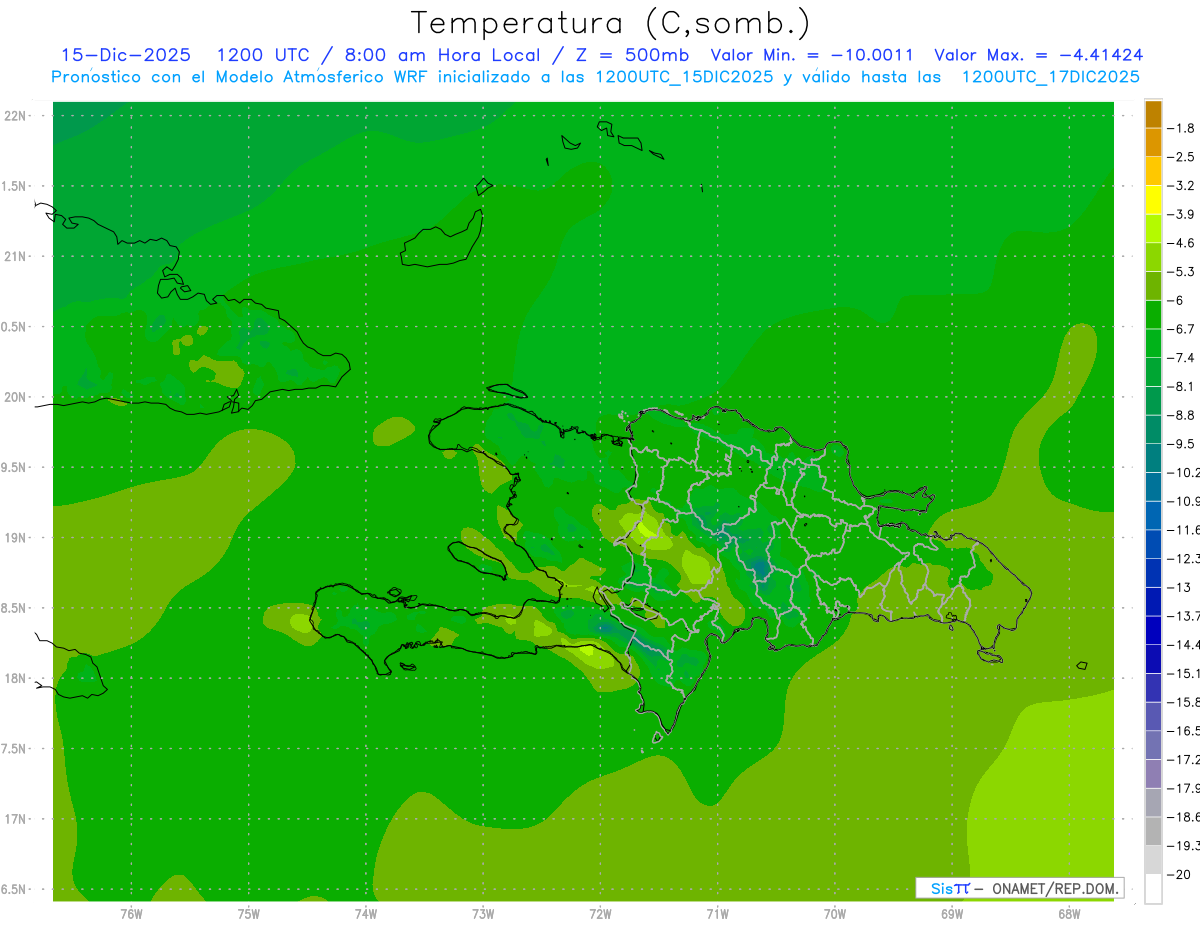Click the '74W' longitude label
The width and height of the screenshot is (1200, 927).
point(366,914)
